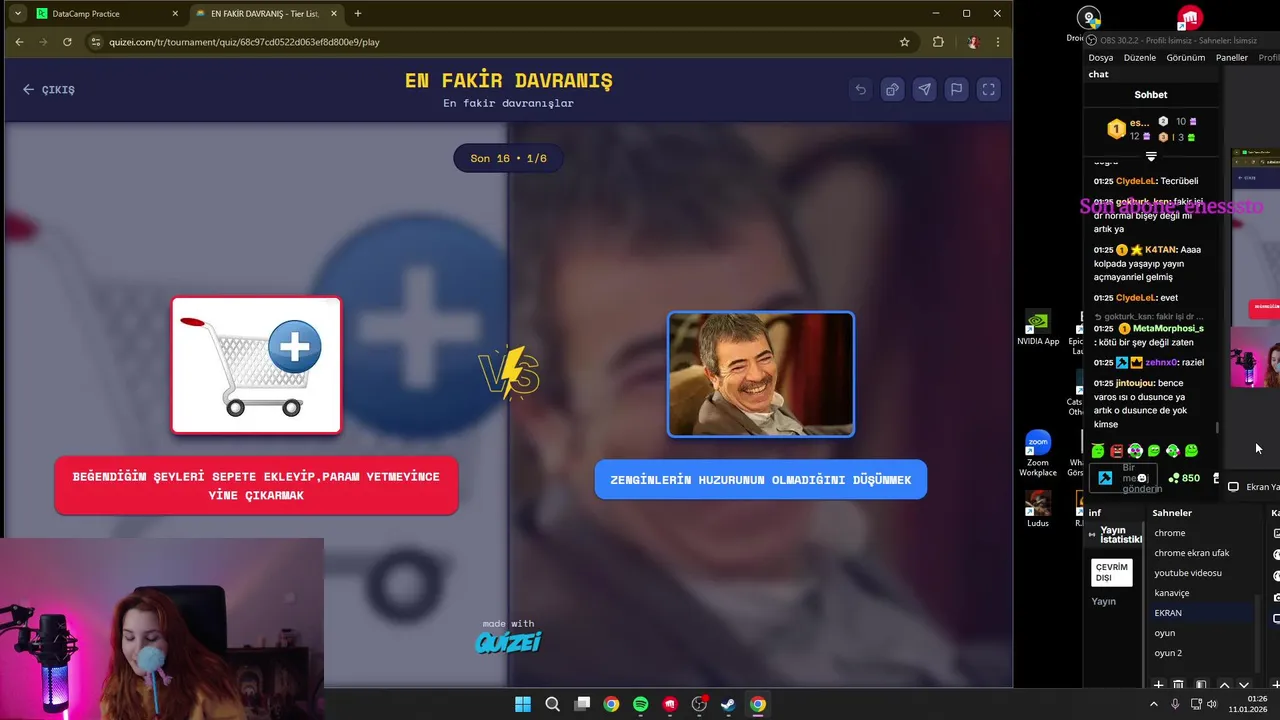
Task: Expand the chat leaderboard handle
Action: pyautogui.click(x=1151, y=157)
